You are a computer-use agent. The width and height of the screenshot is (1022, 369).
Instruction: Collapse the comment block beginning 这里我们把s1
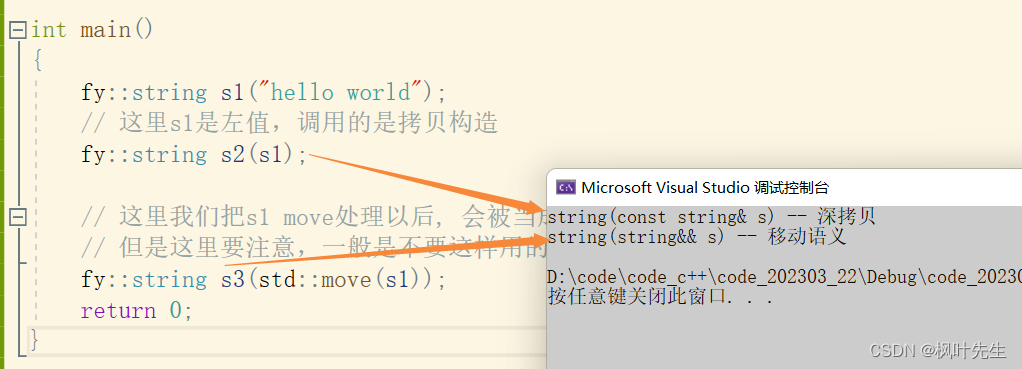point(18,216)
